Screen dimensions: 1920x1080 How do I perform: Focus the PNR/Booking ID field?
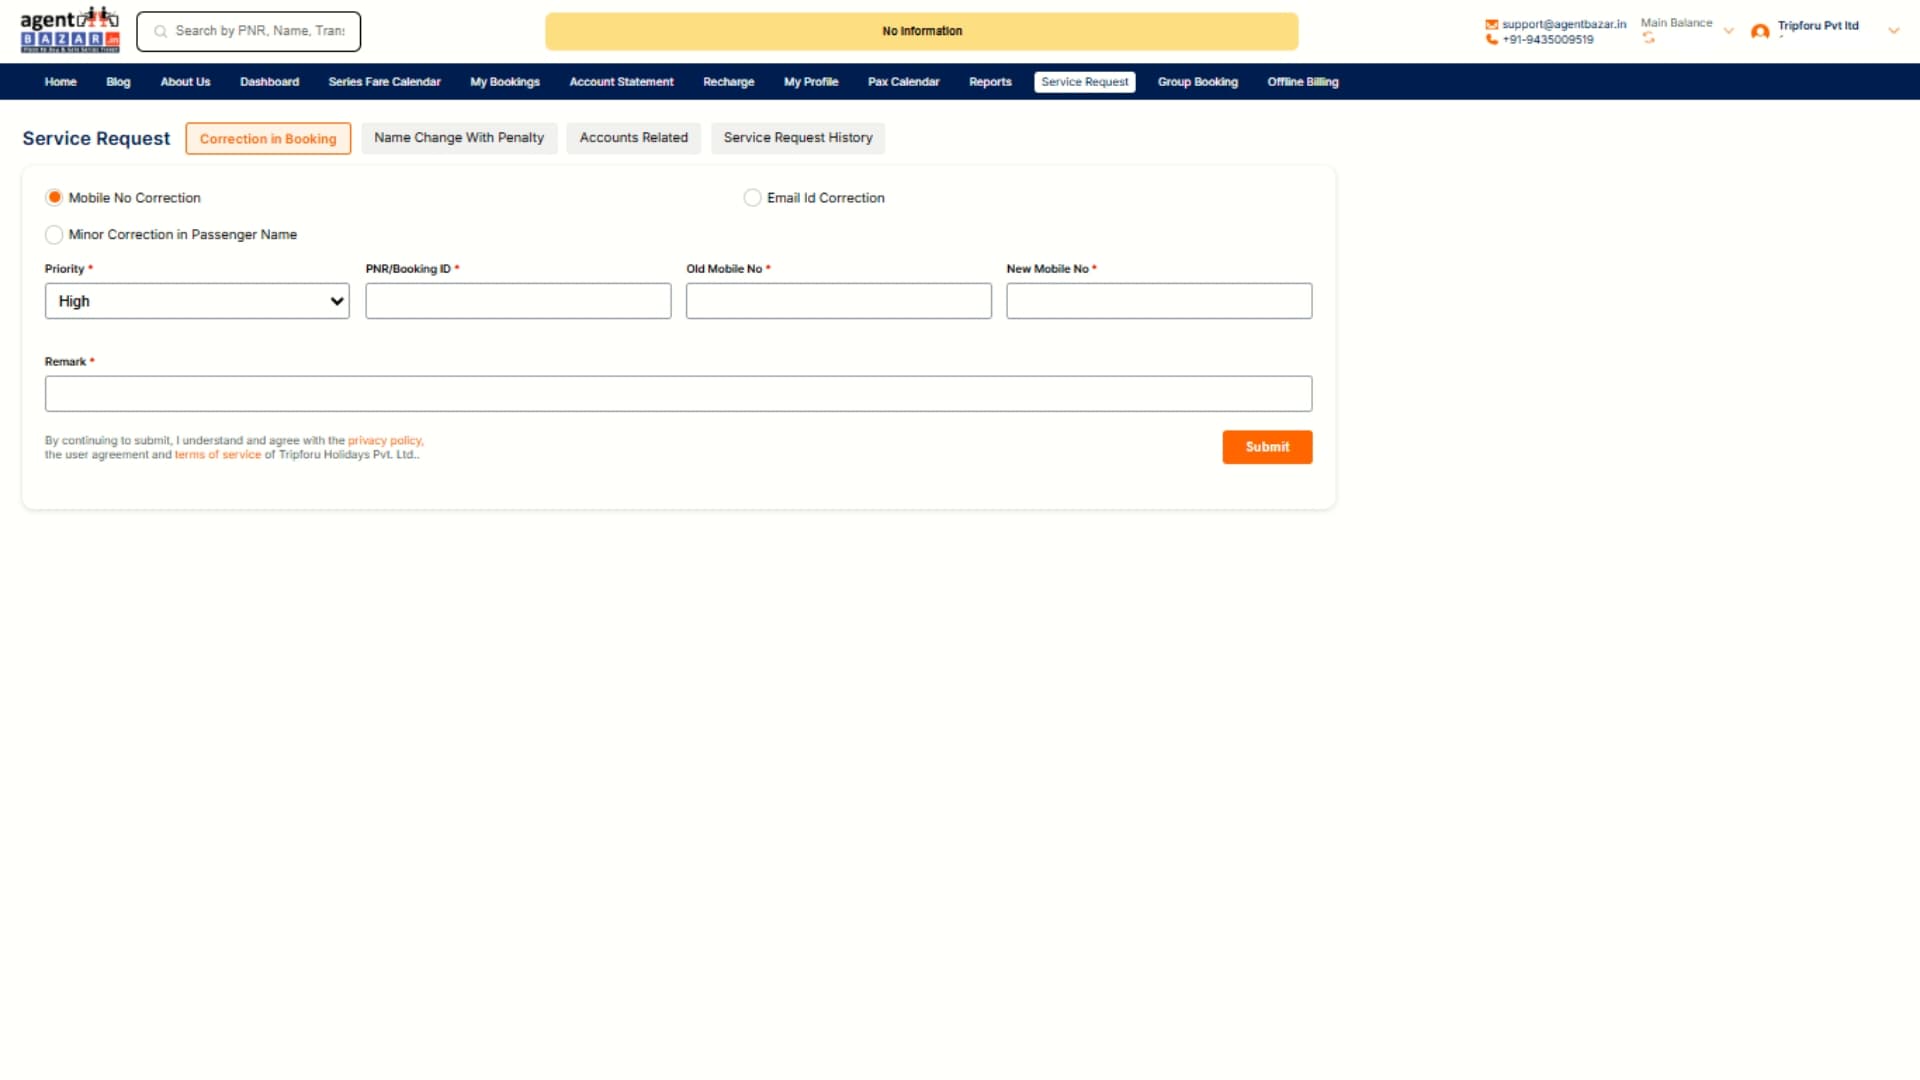coord(518,301)
